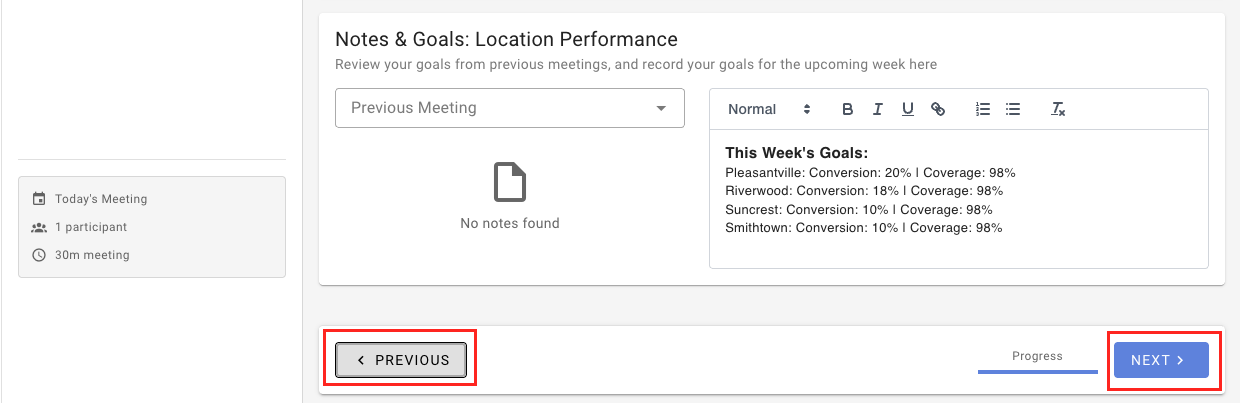
Task: Open the Previous Meeting dropdown
Action: (x=510, y=108)
